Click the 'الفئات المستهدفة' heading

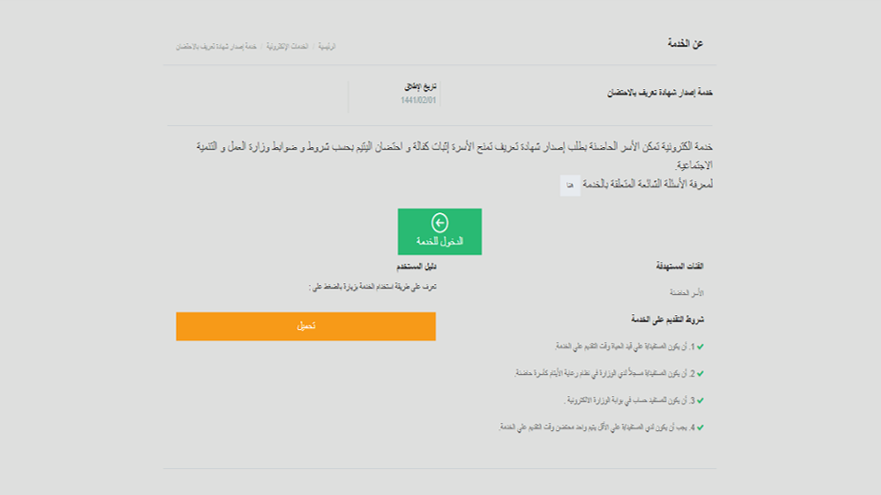(x=680, y=266)
